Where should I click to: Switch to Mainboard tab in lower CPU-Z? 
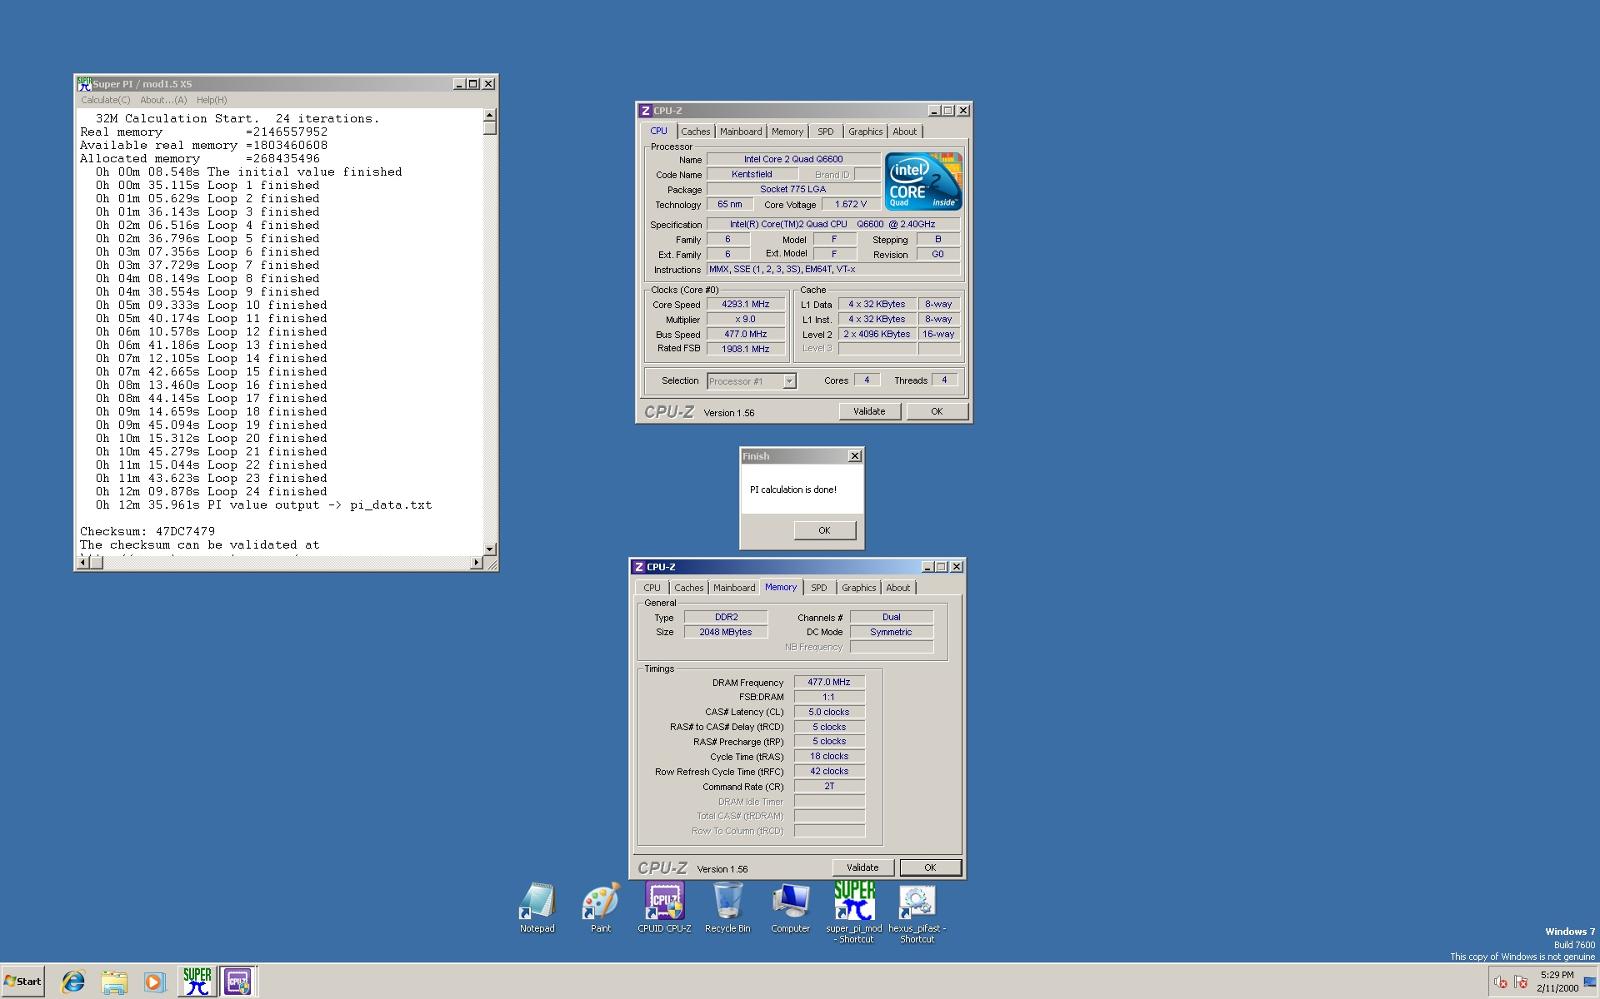[734, 588]
